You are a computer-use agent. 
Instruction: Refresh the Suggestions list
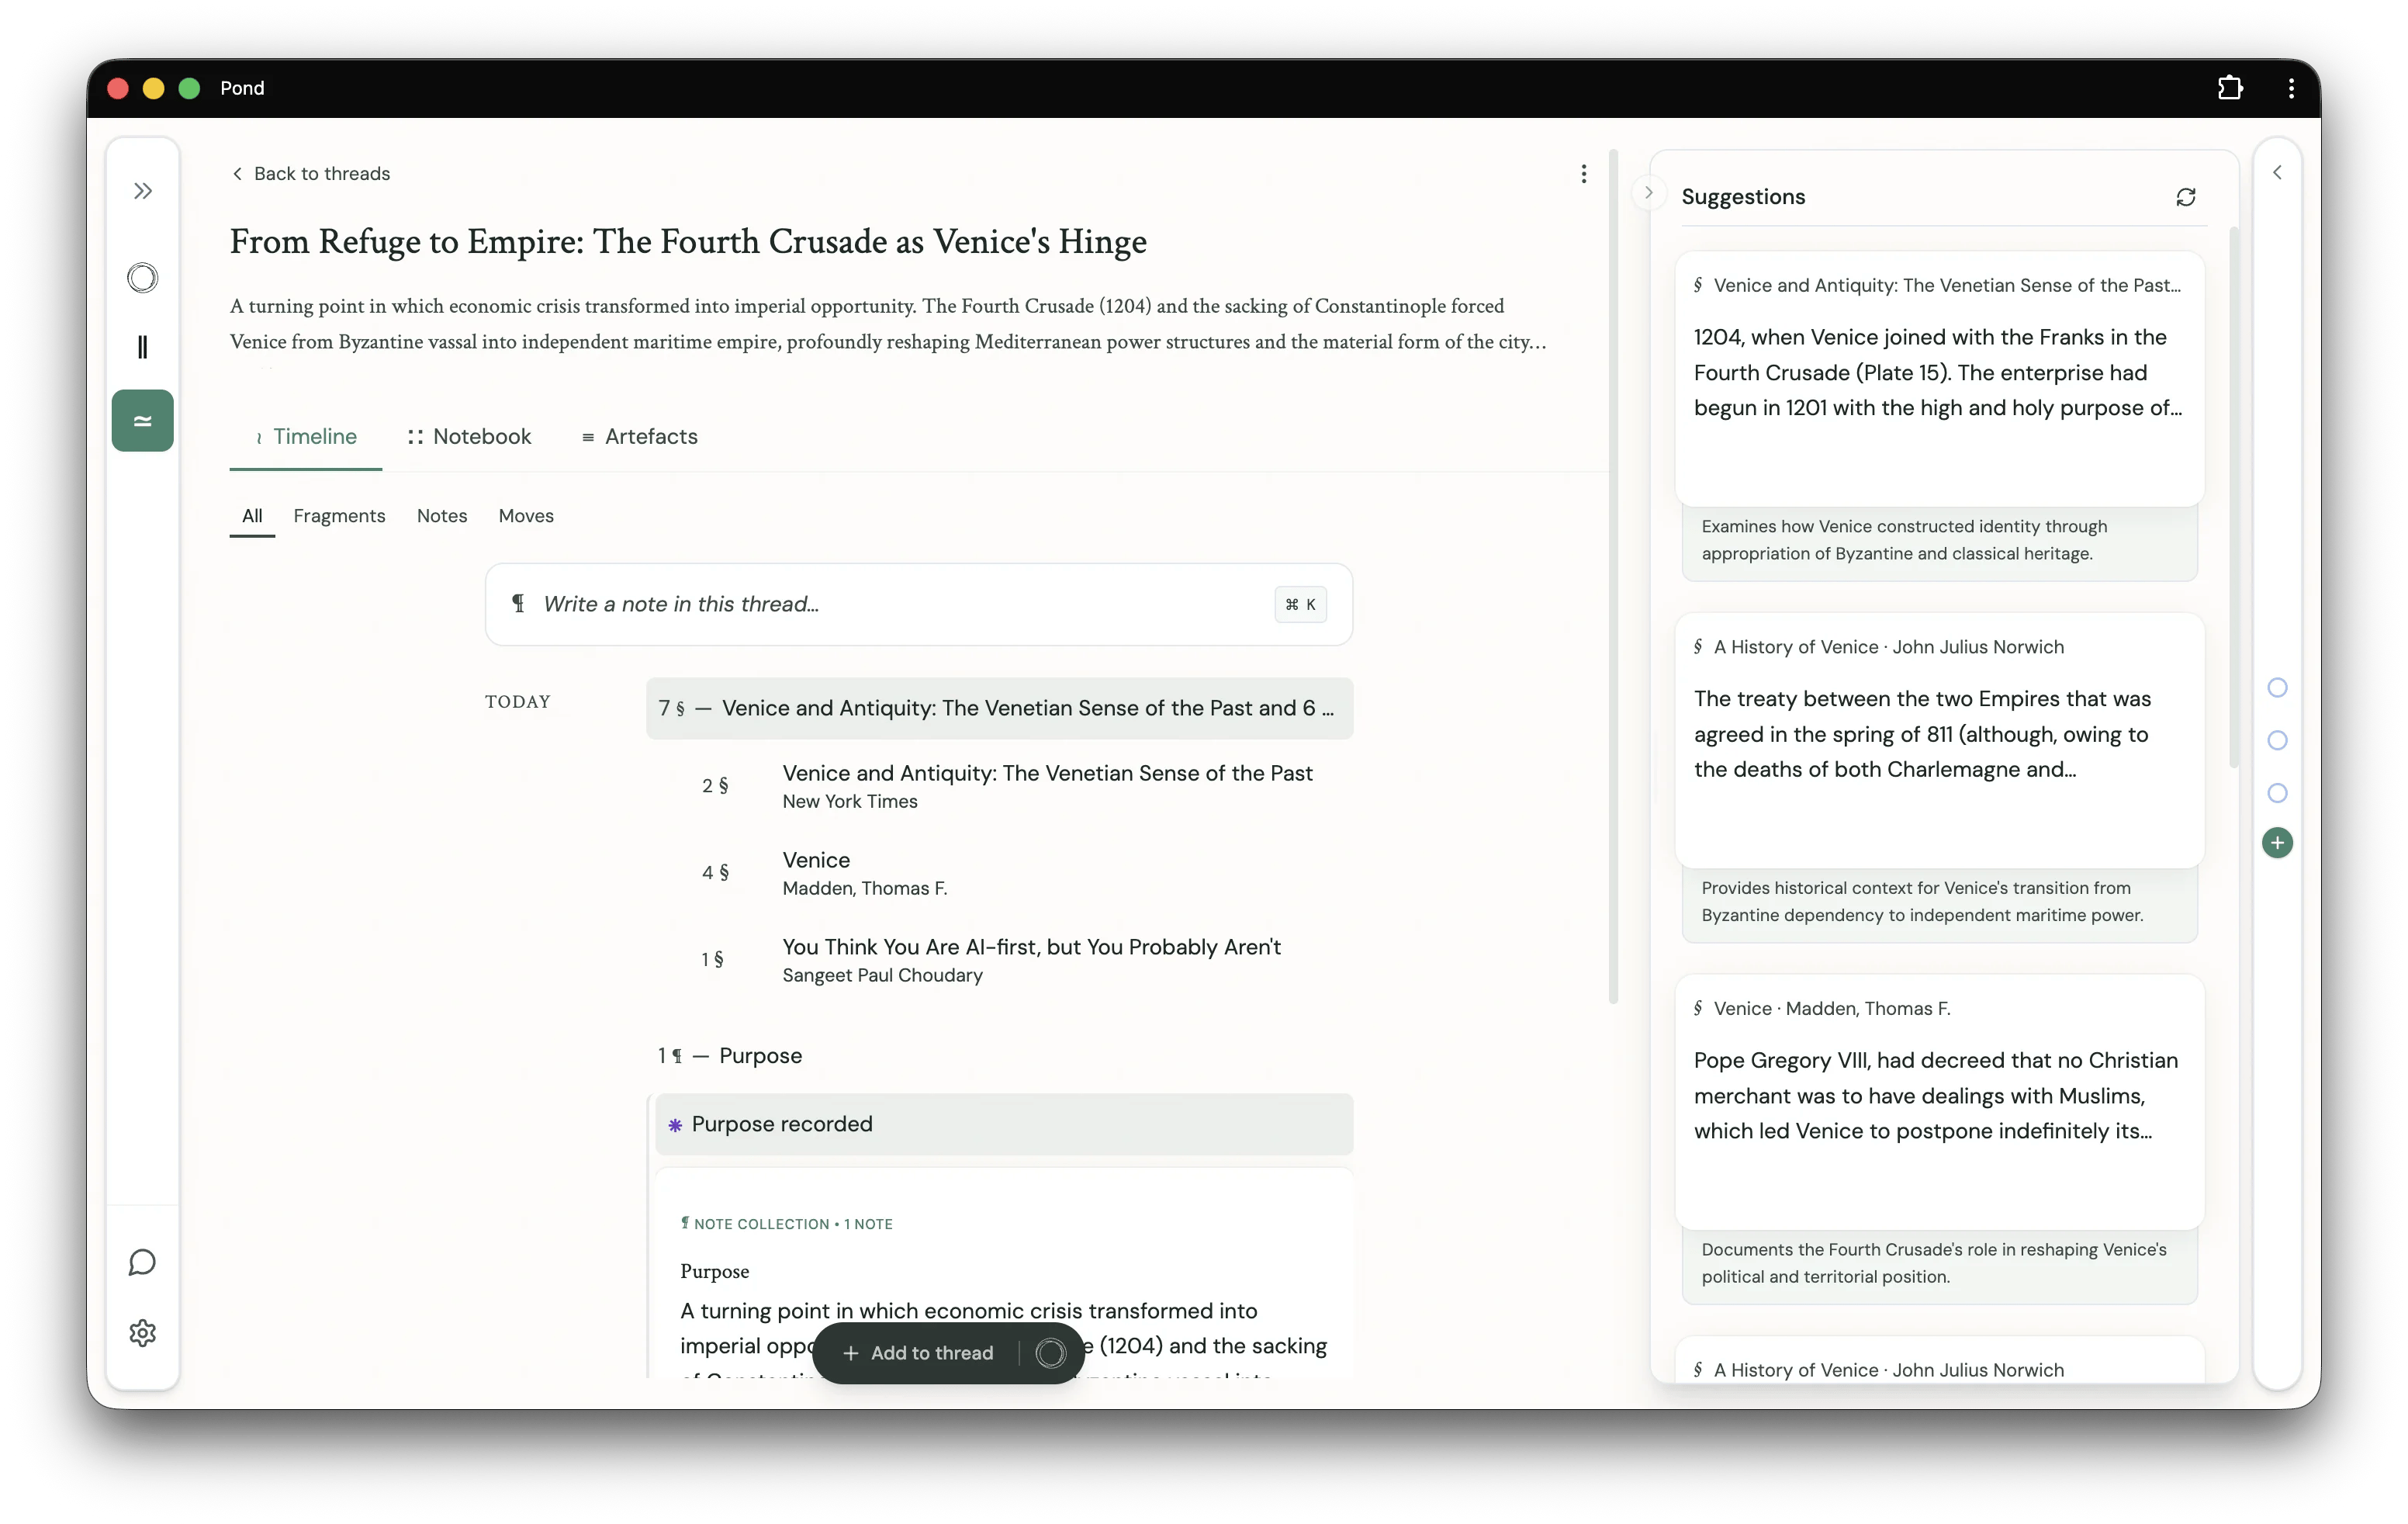click(2186, 197)
